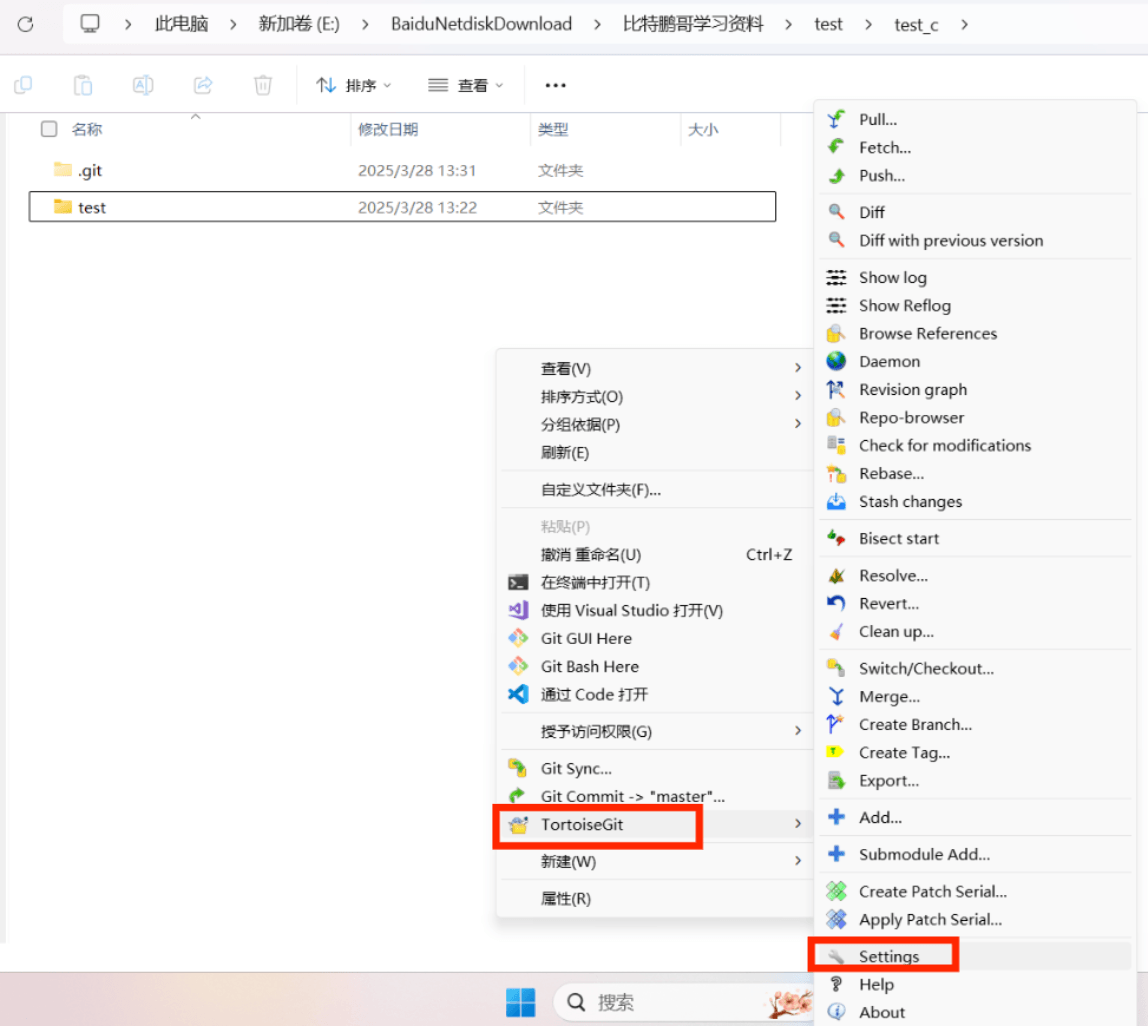The width and height of the screenshot is (1148, 1026).
Task: Click the Revert undo arrow icon
Action: pyautogui.click(x=836, y=603)
